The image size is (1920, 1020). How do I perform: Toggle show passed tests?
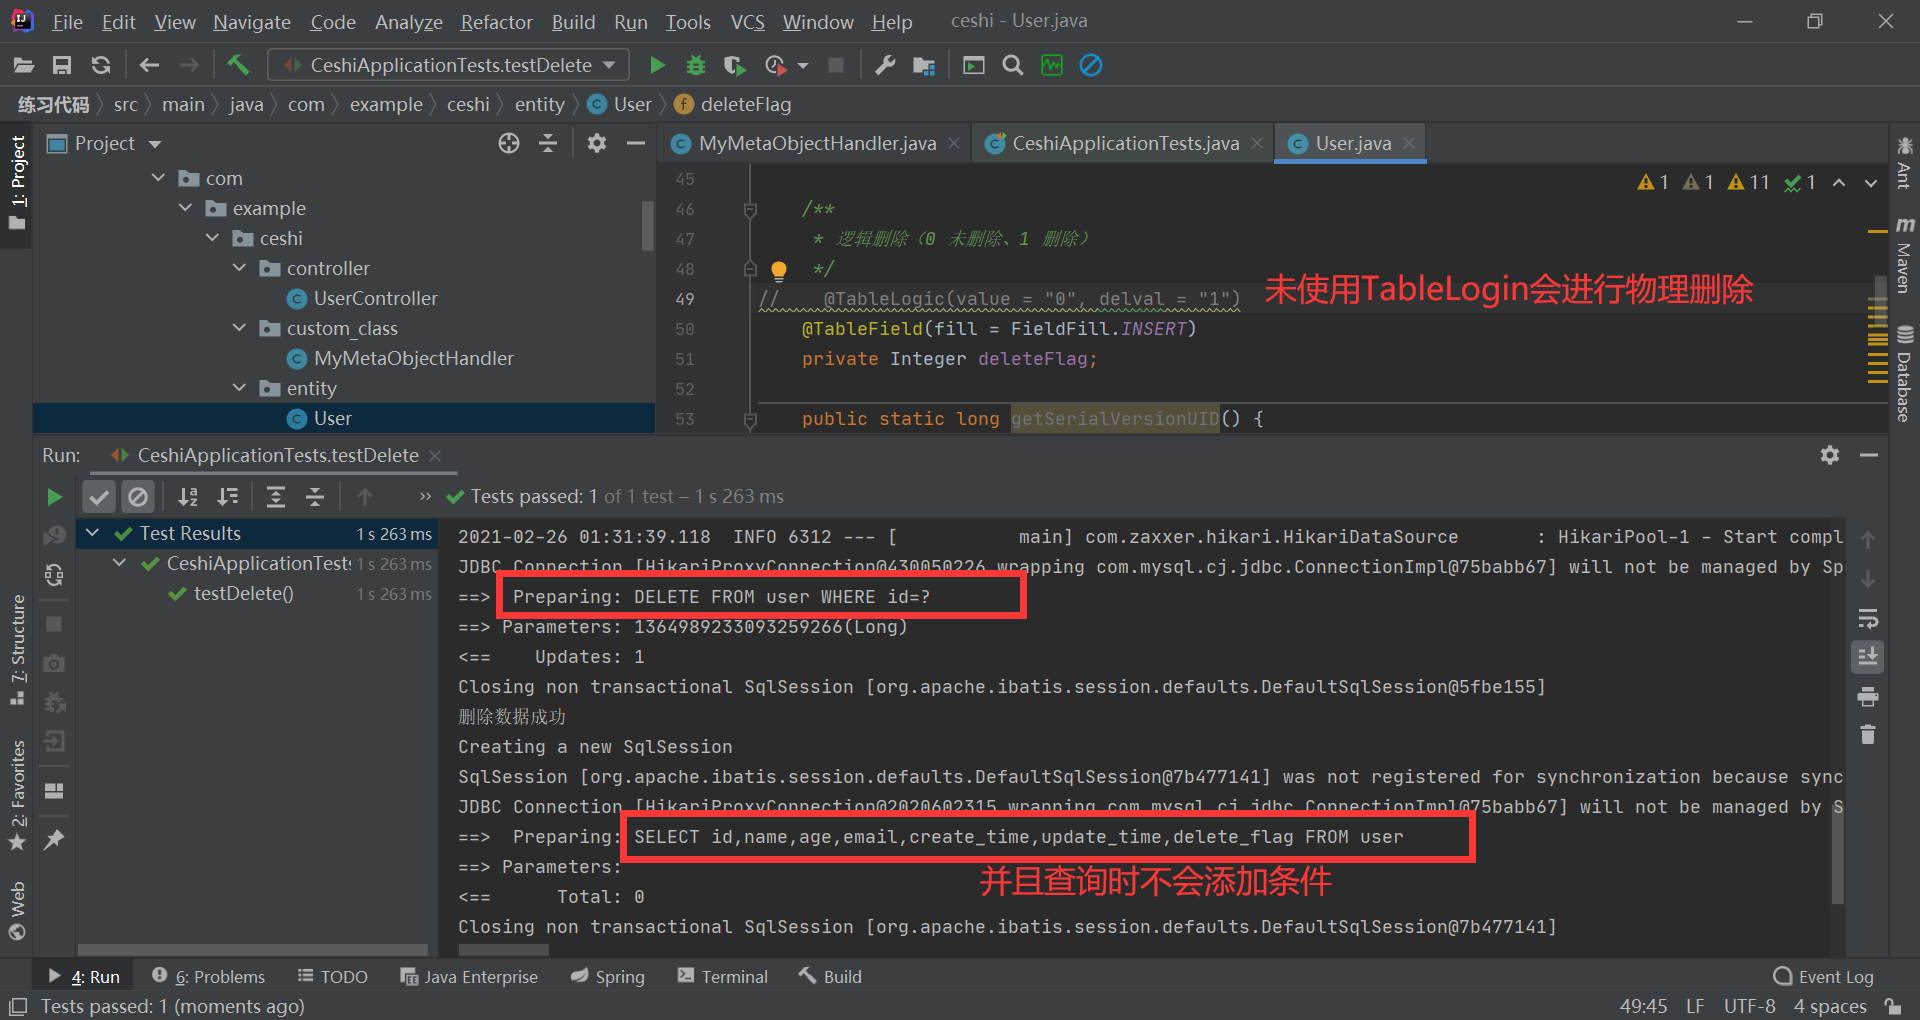point(99,497)
